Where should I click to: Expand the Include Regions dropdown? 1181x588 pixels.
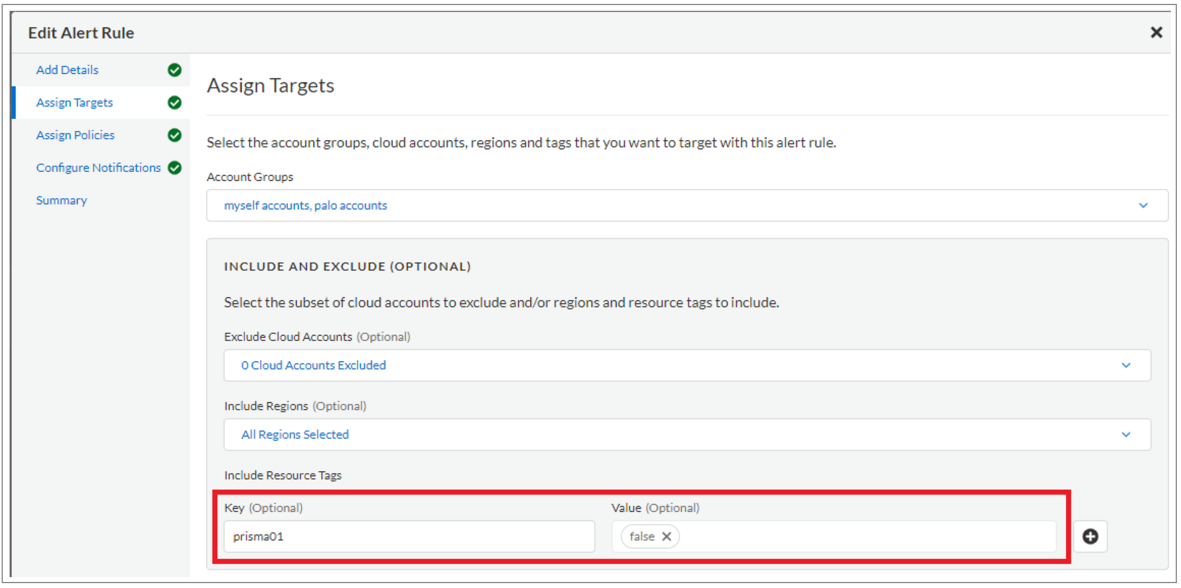[1126, 435]
